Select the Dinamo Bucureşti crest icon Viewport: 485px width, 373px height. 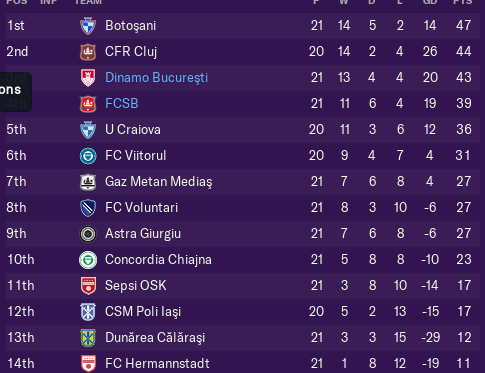tap(88, 78)
